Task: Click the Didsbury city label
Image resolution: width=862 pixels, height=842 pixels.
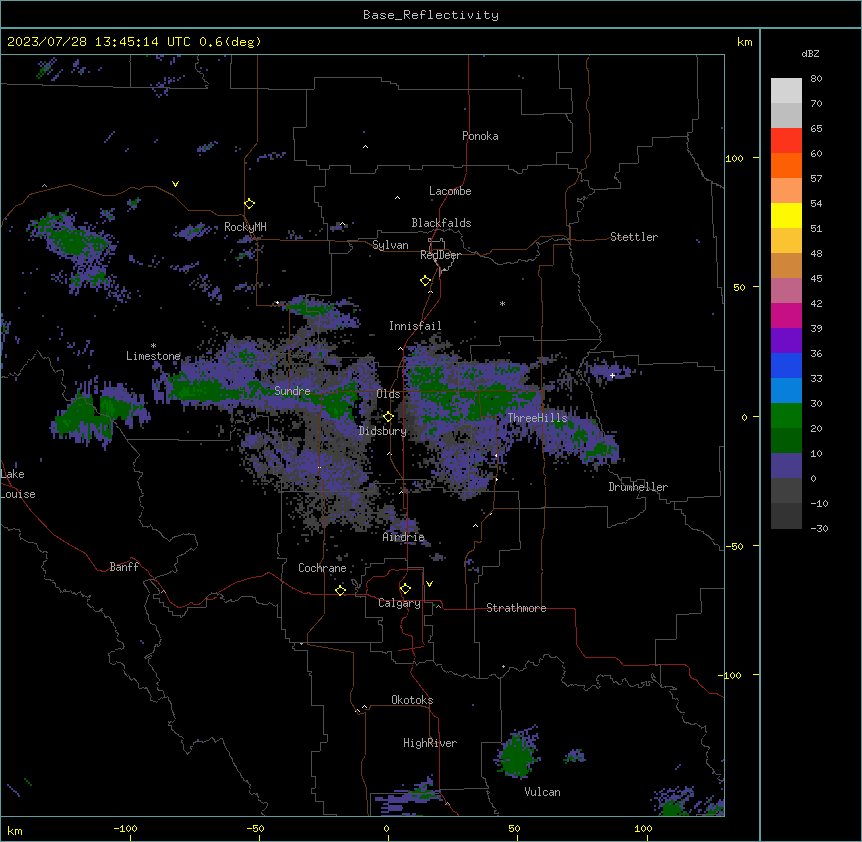Action: pos(383,431)
